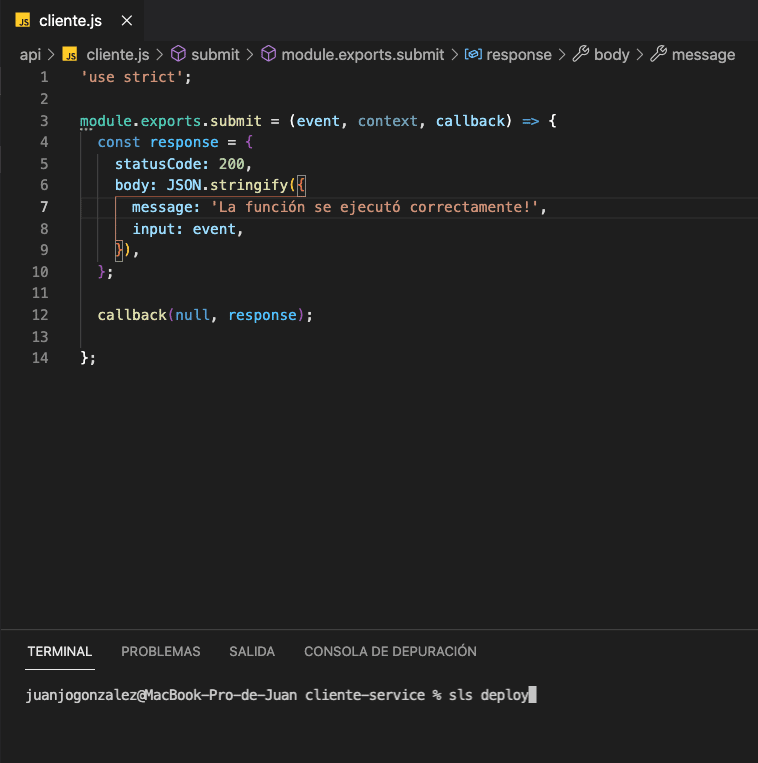This screenshot has width=758, height=763.
Task: Click the 'const' keyword on line 4
Action: [119, 142]
